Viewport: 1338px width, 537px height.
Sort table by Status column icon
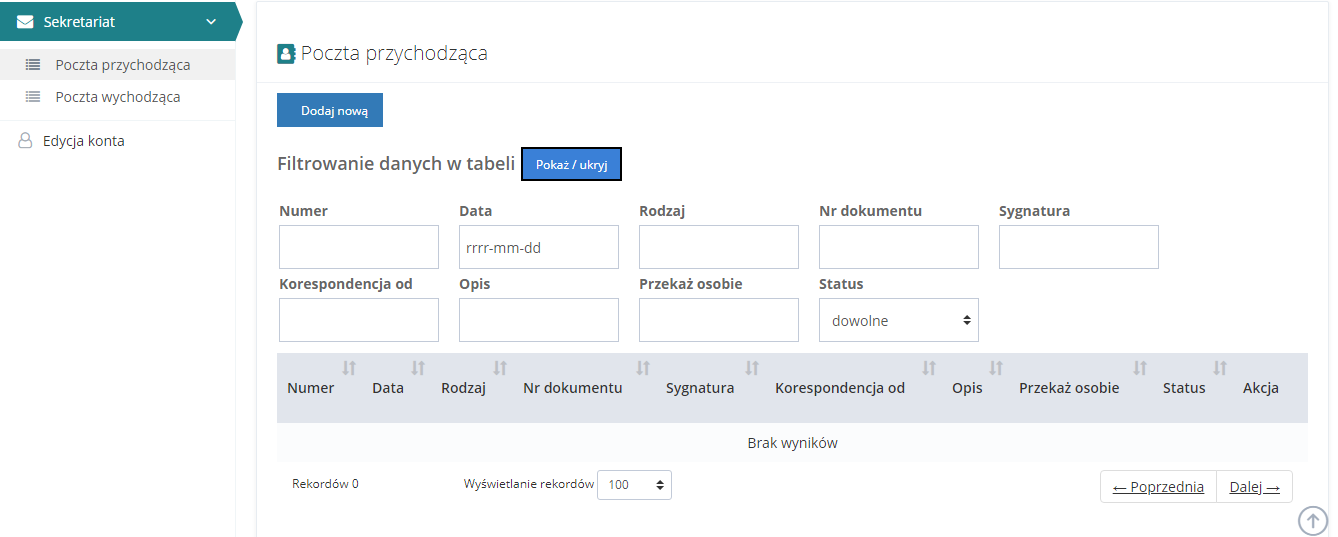coord(1220,368)
